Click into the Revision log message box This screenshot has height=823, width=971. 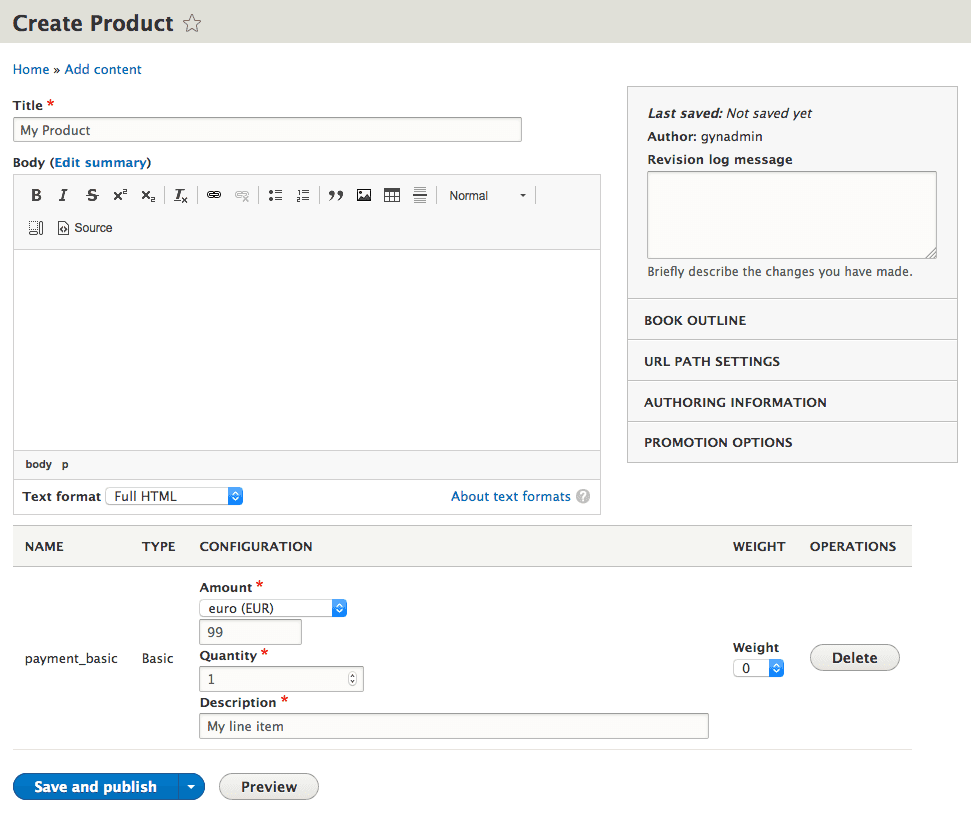pyautogui.click(x=791, y=215)
